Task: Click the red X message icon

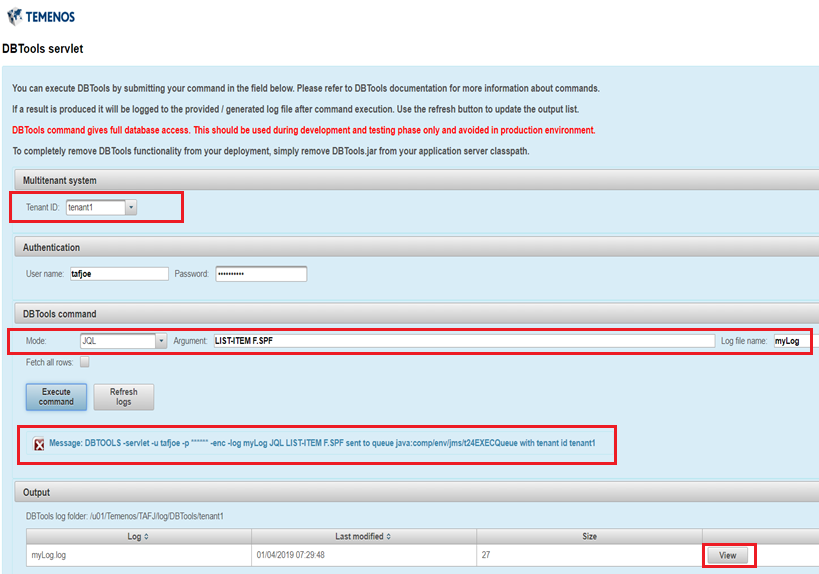Action: [x=39, y=444]
